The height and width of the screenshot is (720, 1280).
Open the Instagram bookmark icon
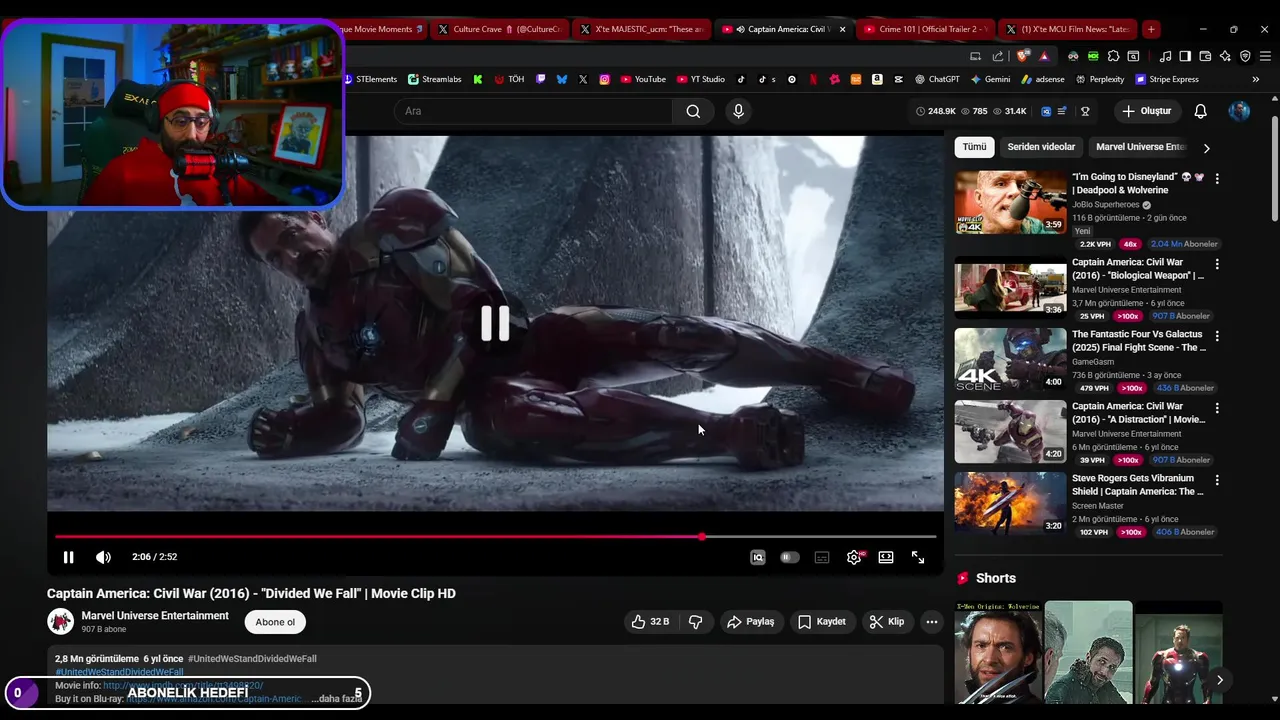point(604,79)
